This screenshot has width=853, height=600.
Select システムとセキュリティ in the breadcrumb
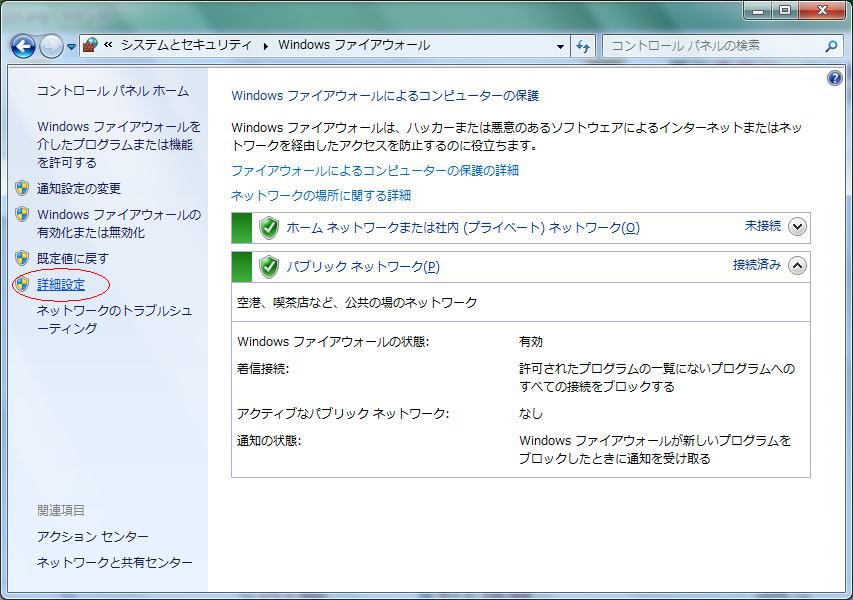(188, 45)
